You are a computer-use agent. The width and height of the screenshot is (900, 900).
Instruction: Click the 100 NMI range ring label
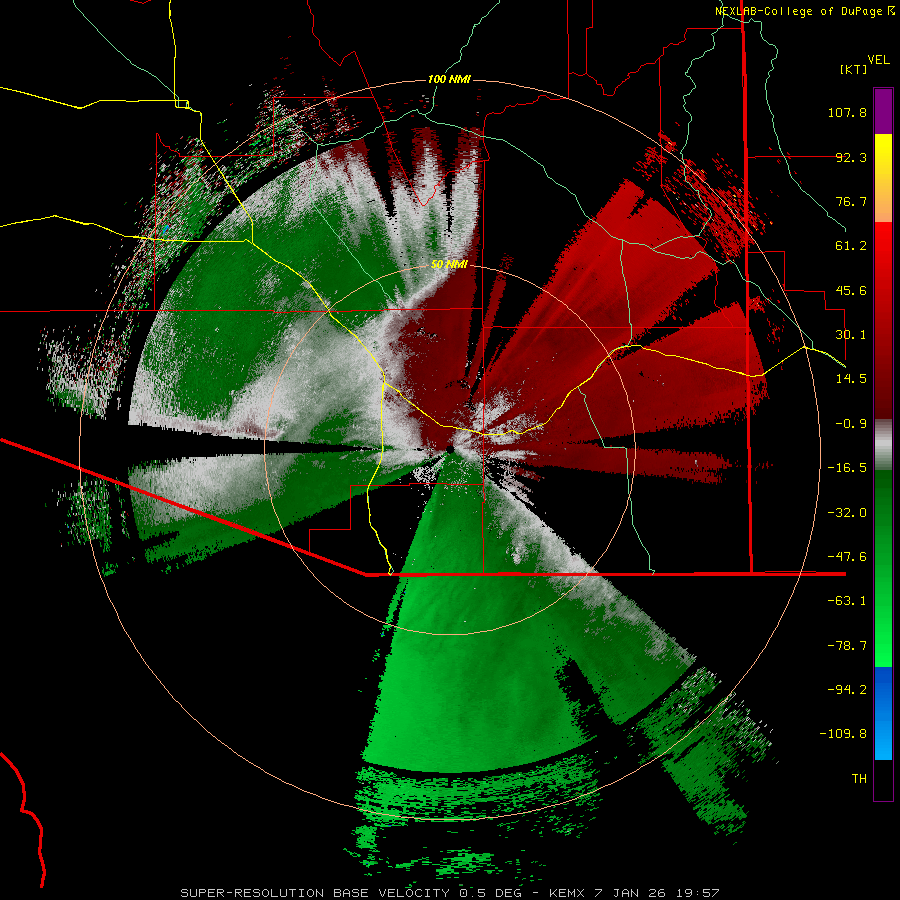(x=449, y=79)
